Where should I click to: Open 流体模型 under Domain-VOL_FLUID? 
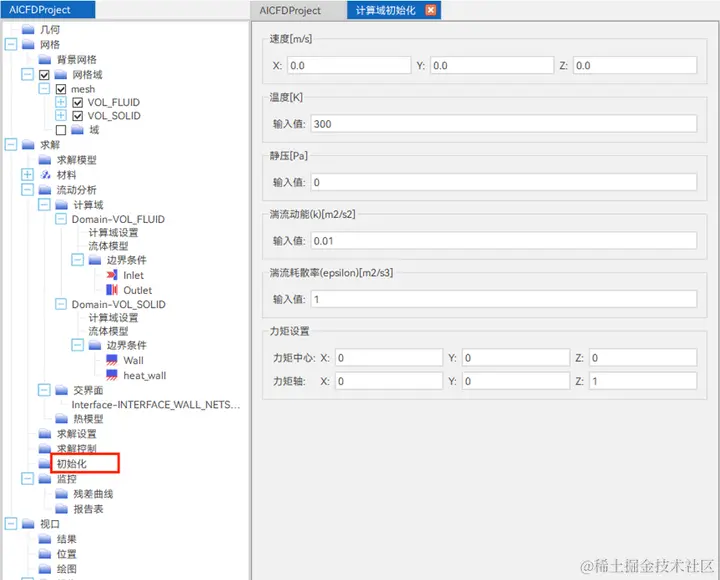pyautogui.click(x=108, y=246)
